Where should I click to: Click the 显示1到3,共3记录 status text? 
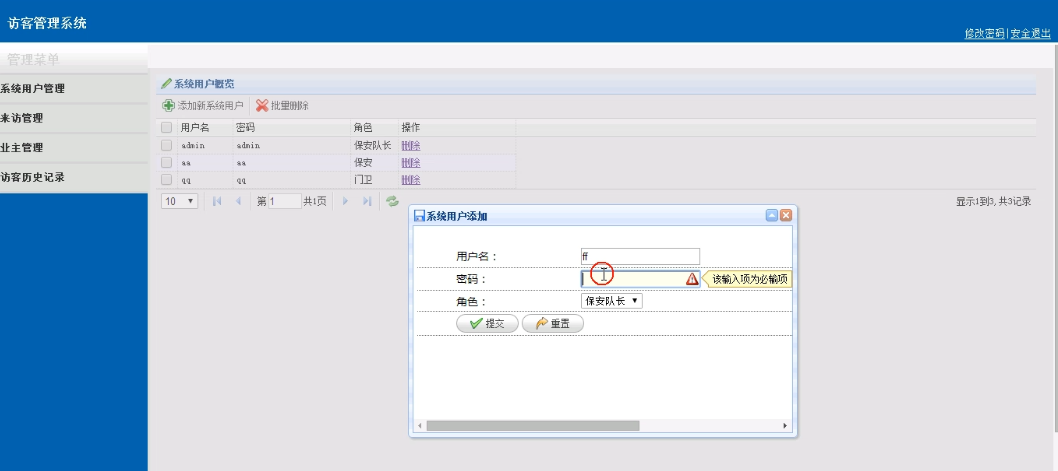click(993, 201)
